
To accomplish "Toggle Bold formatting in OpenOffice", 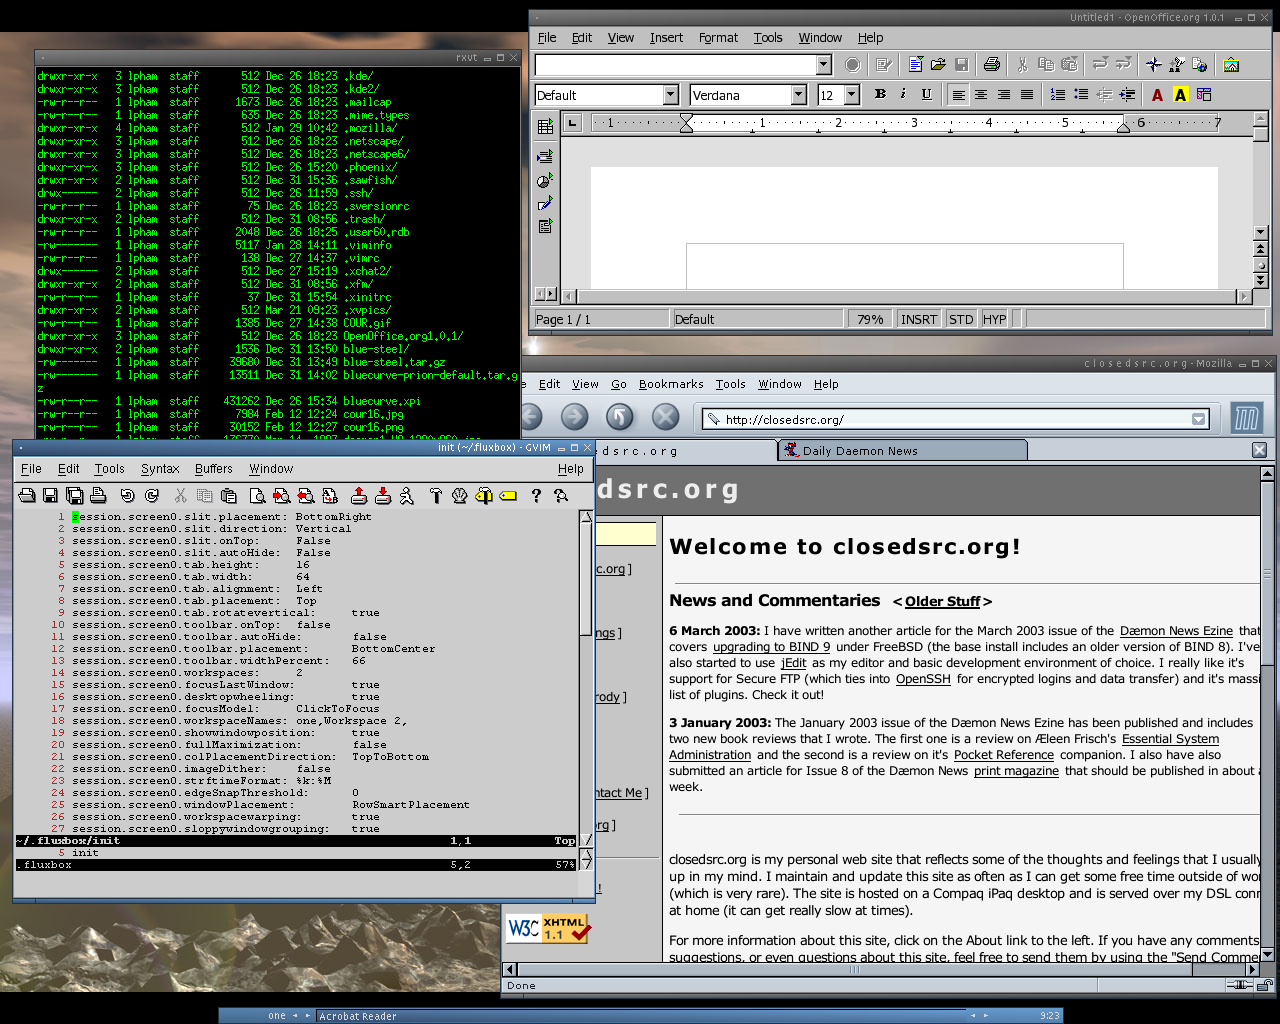I will click(880, 94).
